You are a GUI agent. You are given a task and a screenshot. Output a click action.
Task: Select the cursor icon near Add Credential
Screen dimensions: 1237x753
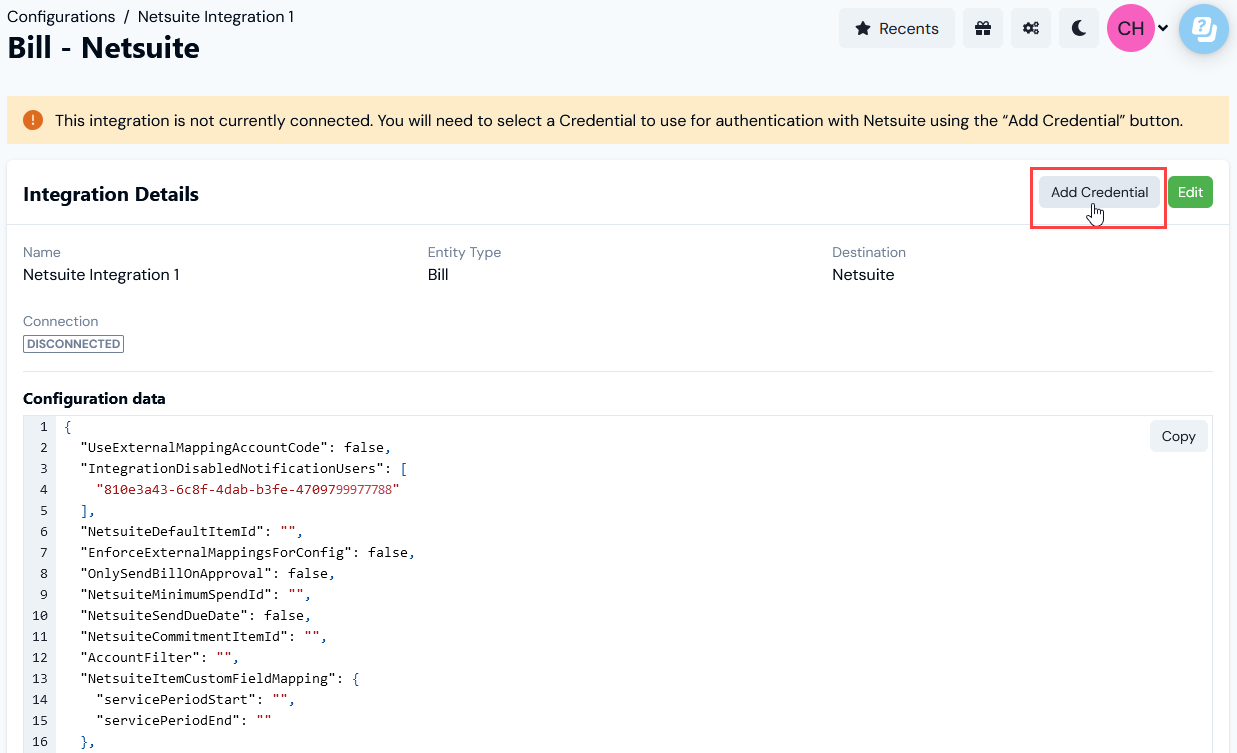(1095, 212)
